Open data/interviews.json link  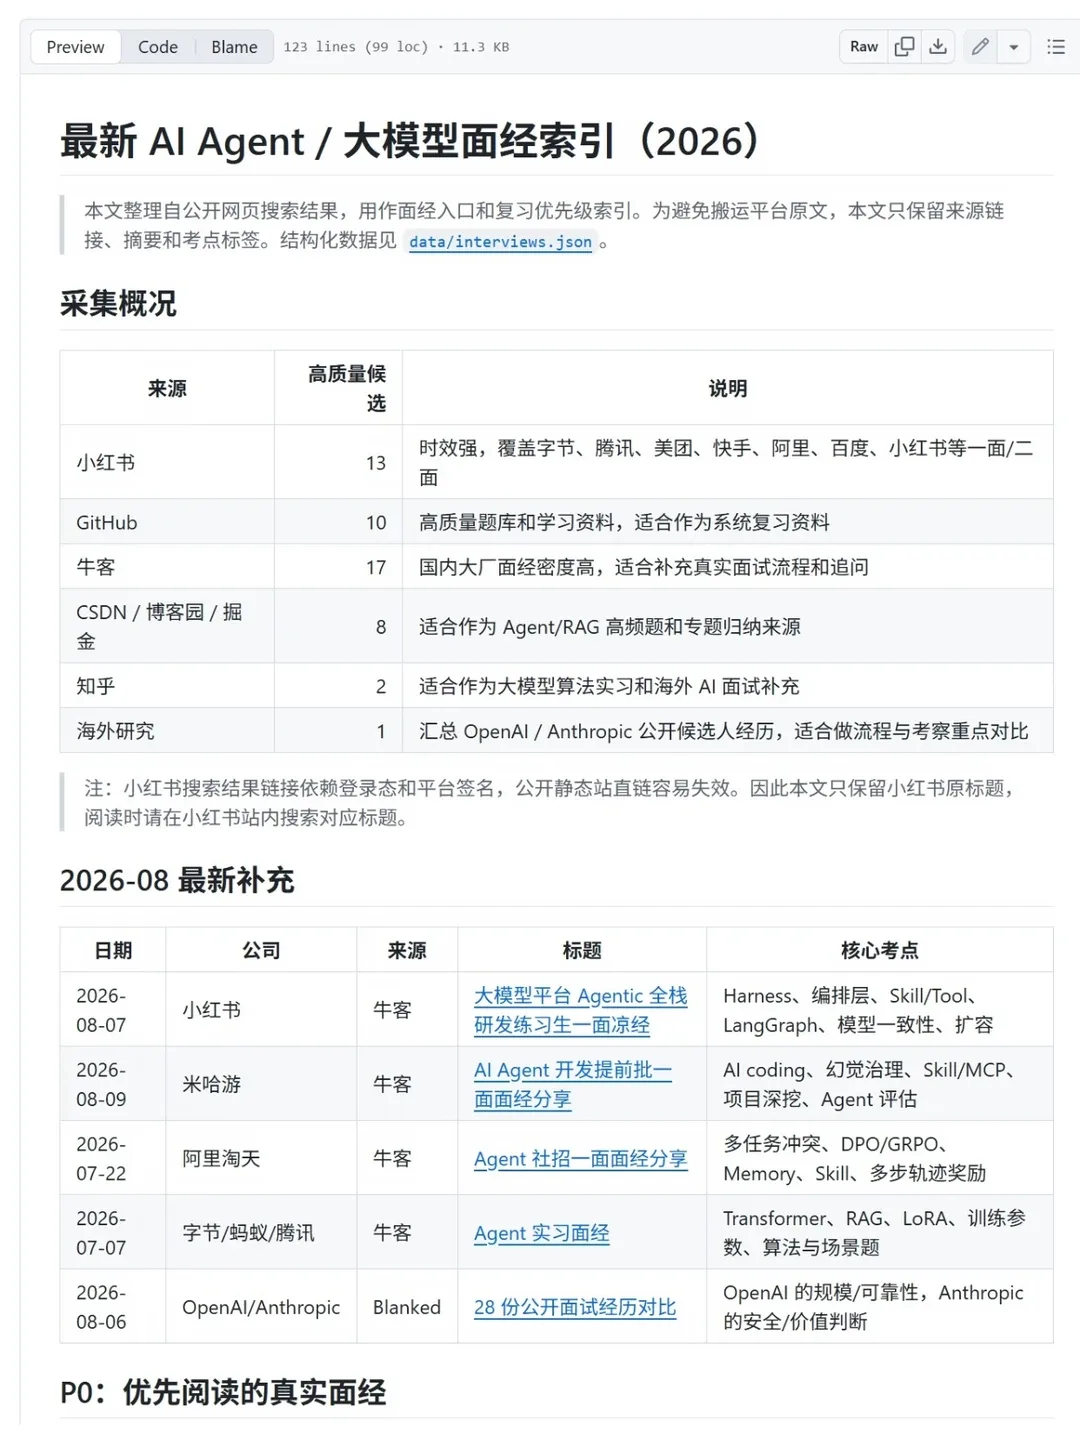(500, 242)
